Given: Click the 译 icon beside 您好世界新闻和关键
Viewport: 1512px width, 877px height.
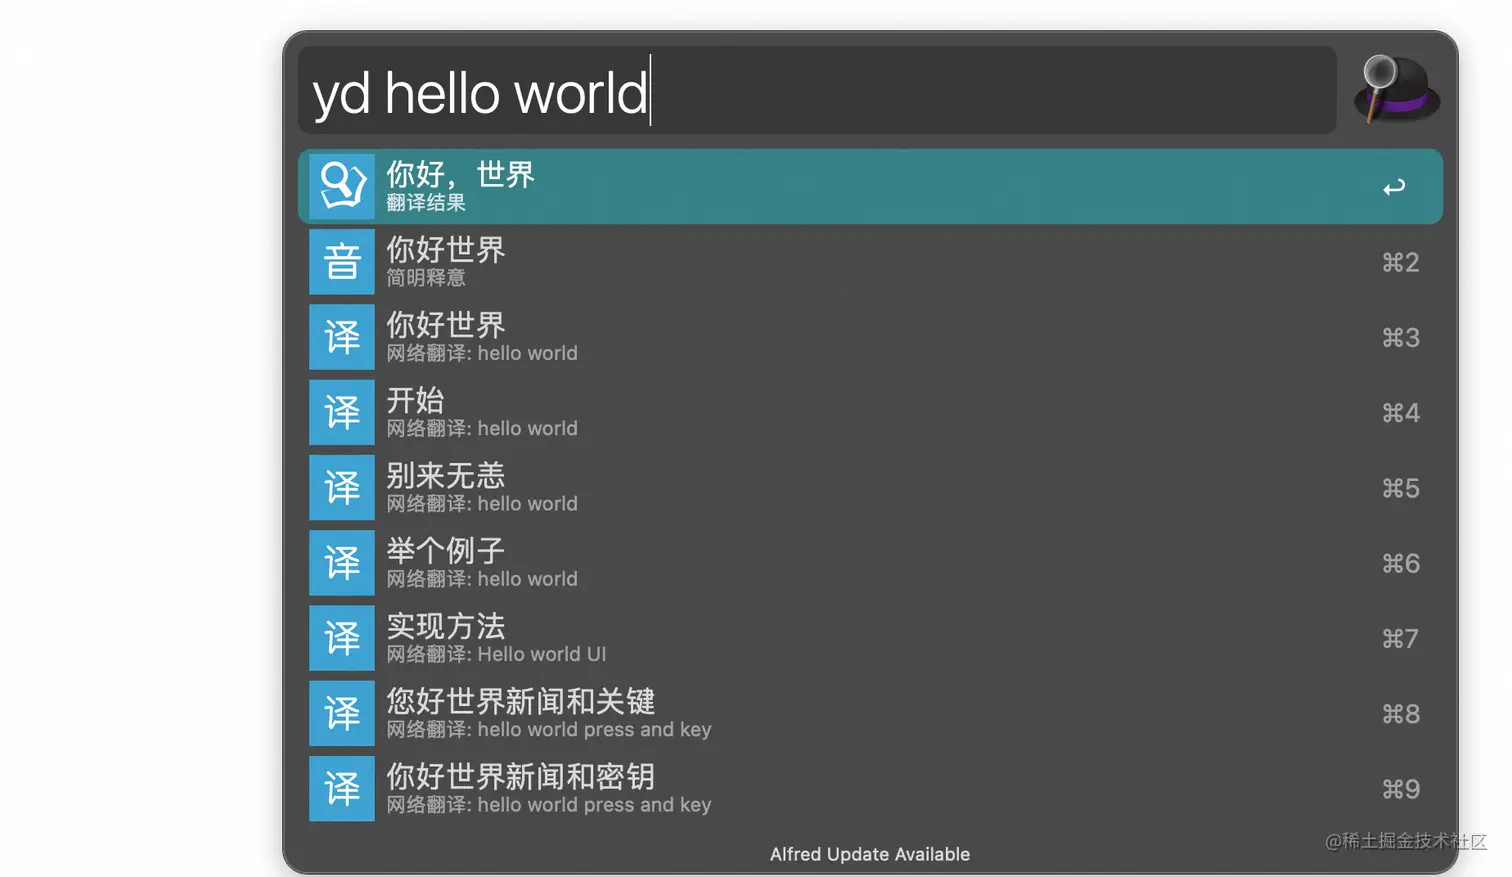Looking at the screenshot, I should pyautogui.click(x=342, y=713).
